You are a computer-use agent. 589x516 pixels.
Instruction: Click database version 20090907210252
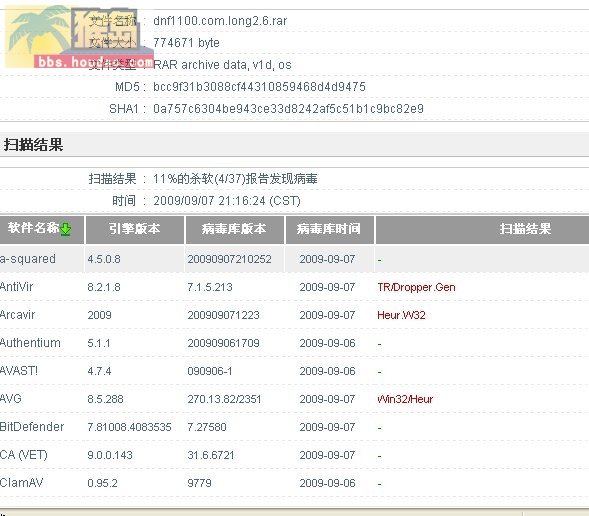tap(230, 259)
